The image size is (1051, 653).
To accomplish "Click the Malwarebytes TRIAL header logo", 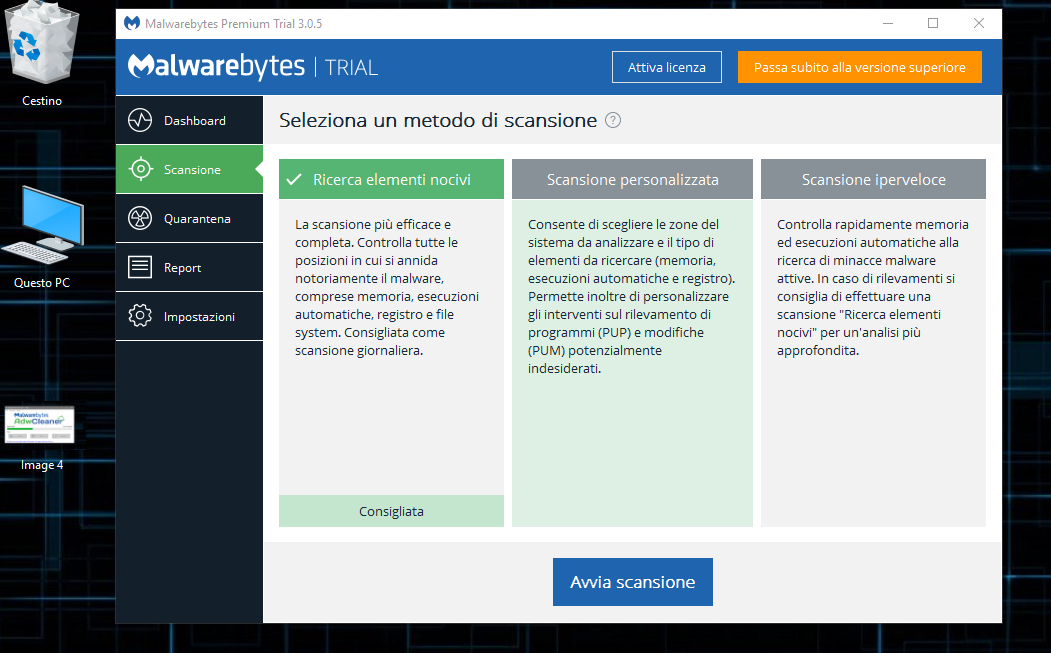I will [x=253, y=66].
